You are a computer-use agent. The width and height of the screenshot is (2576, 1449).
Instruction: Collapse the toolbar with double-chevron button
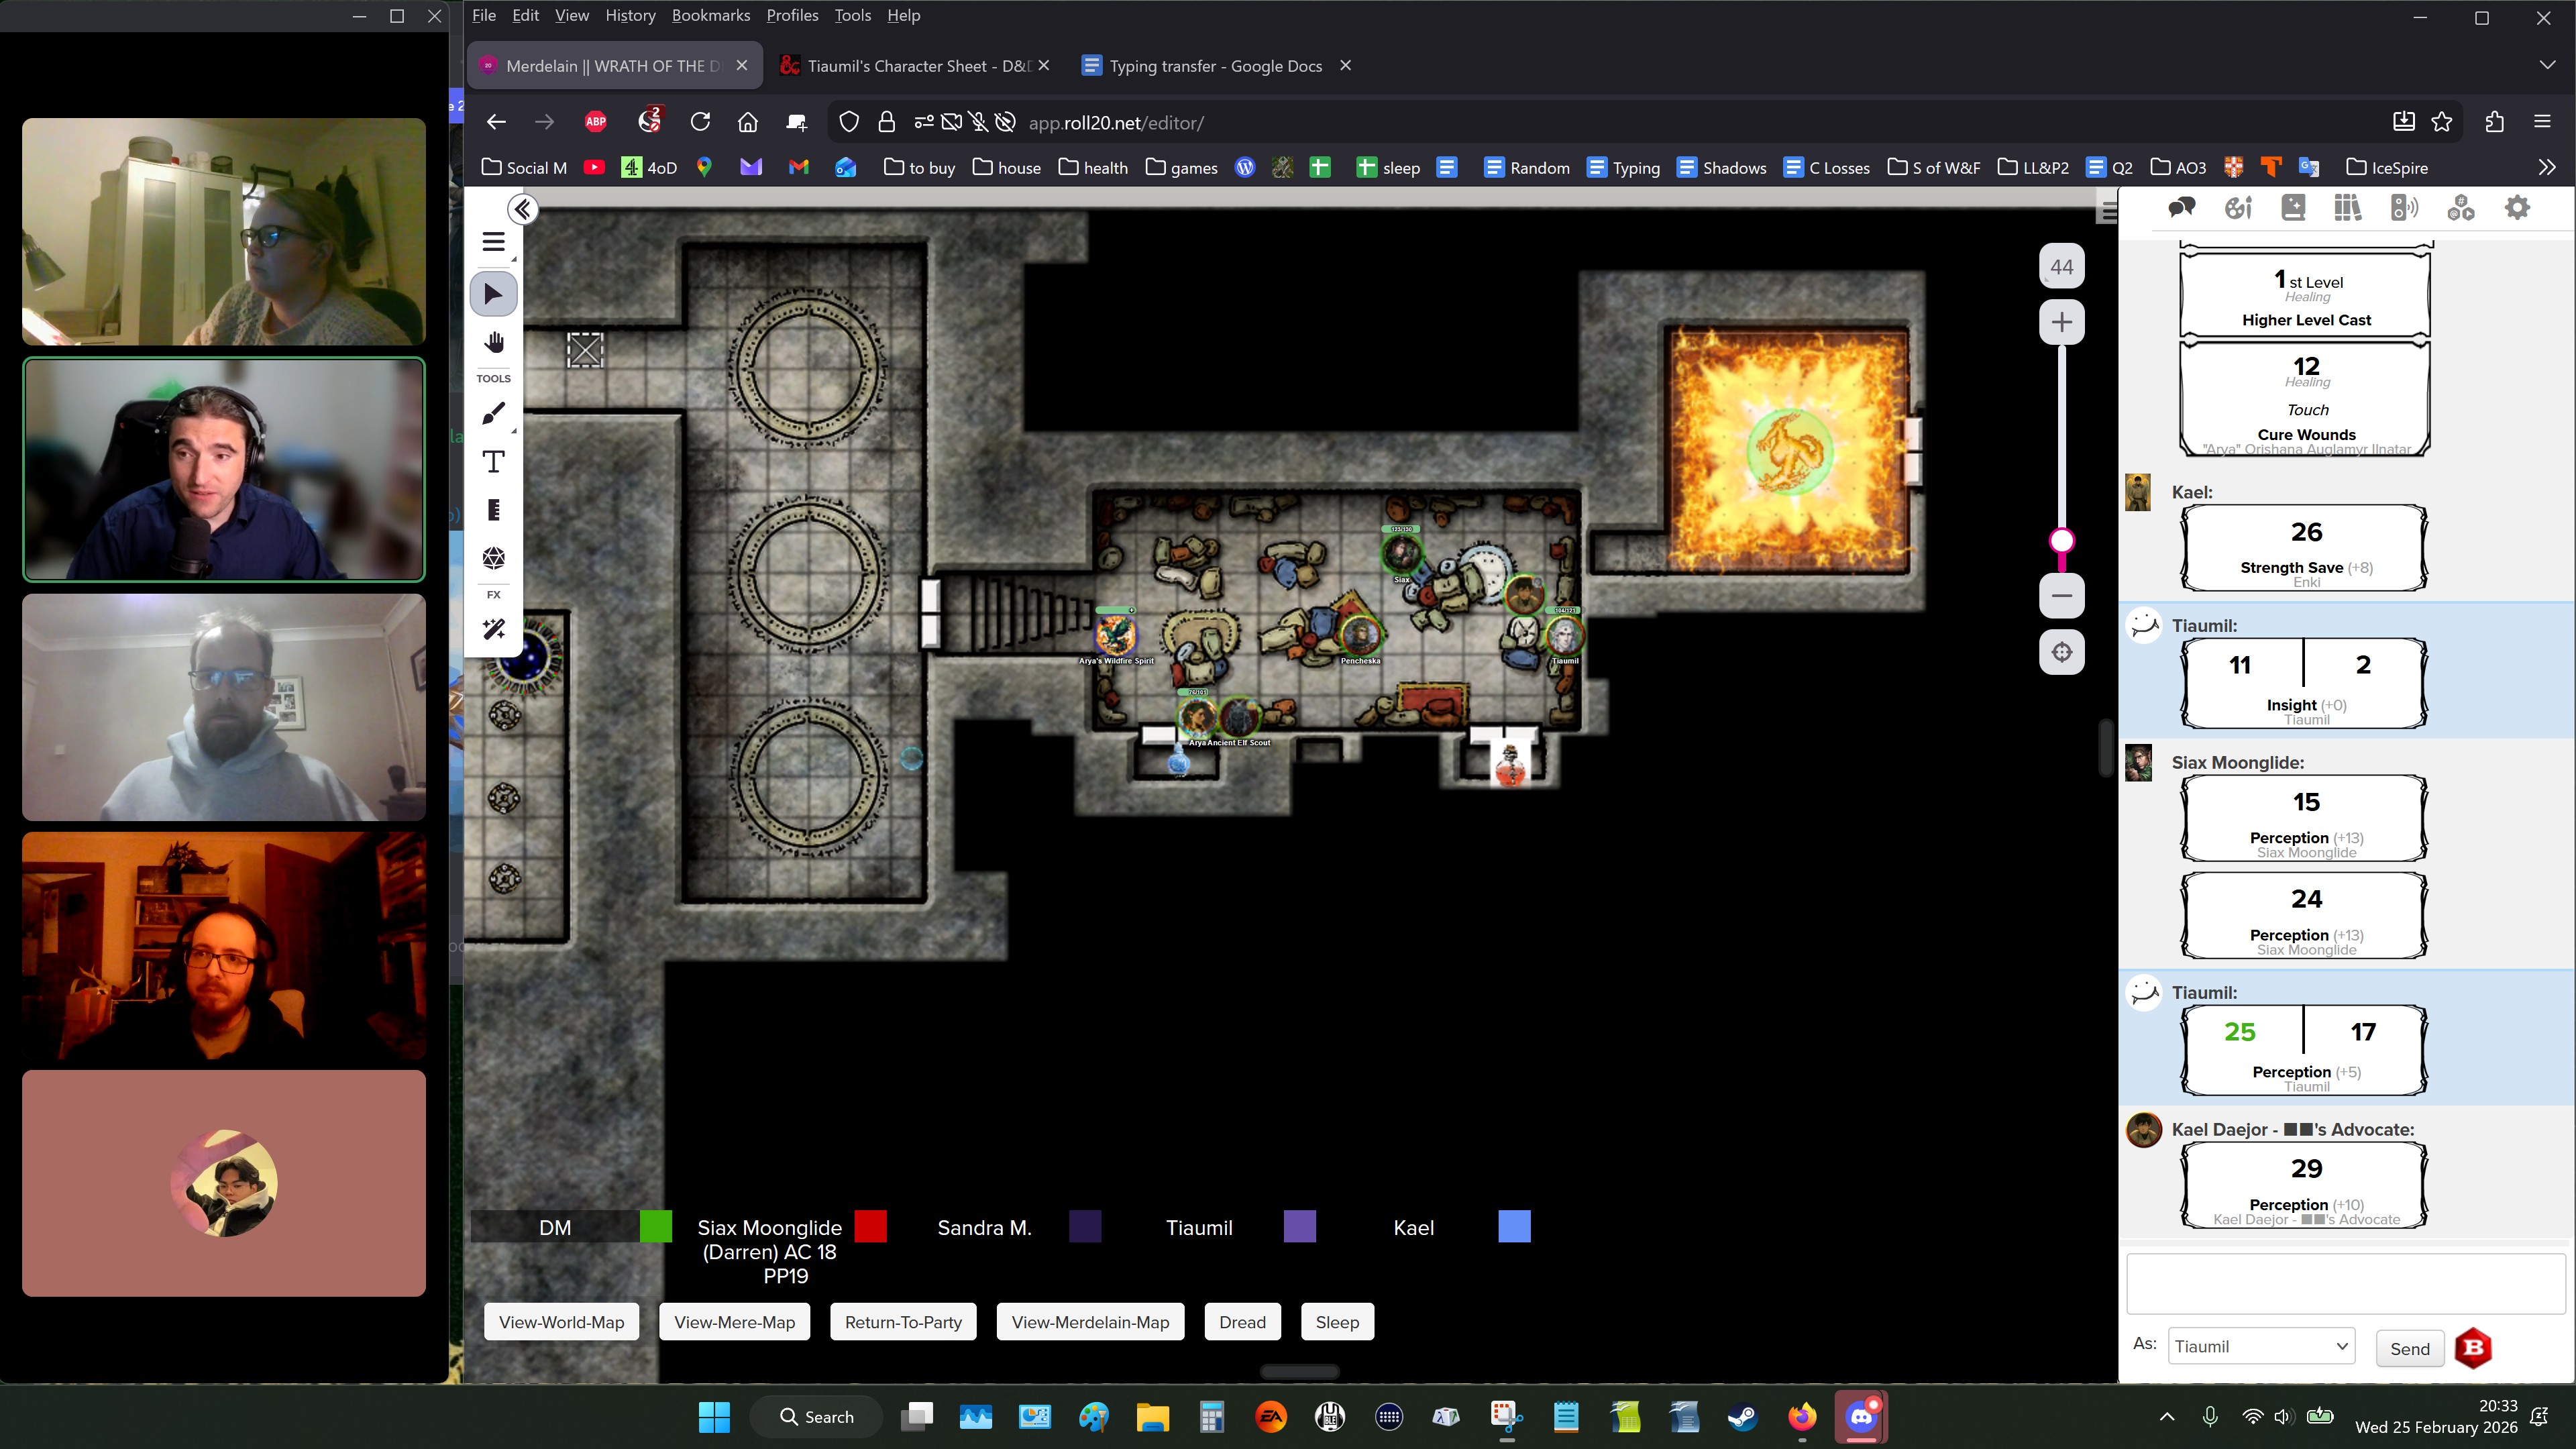[x=522, y=209]
